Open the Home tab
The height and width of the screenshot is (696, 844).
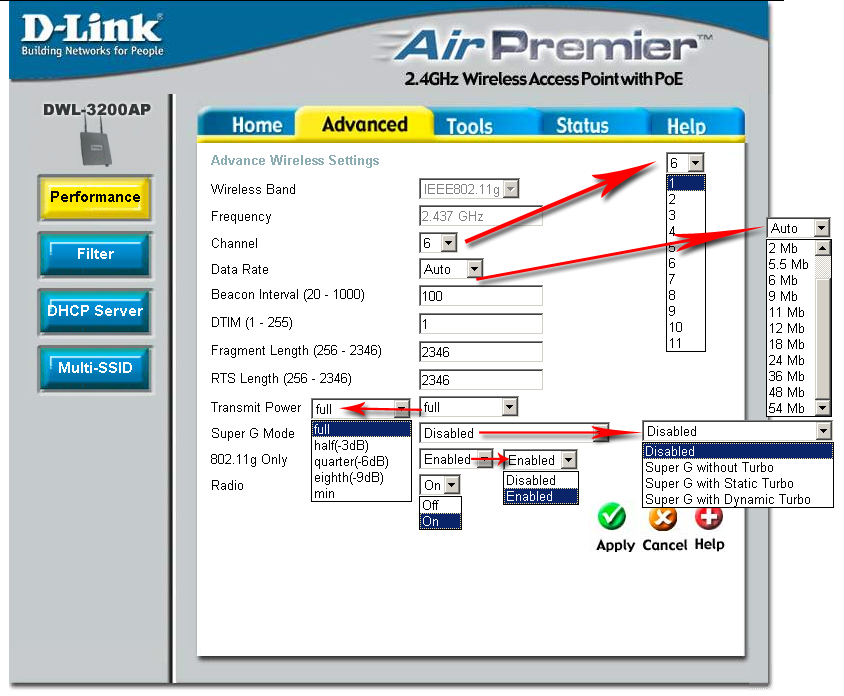click(257, 125)
